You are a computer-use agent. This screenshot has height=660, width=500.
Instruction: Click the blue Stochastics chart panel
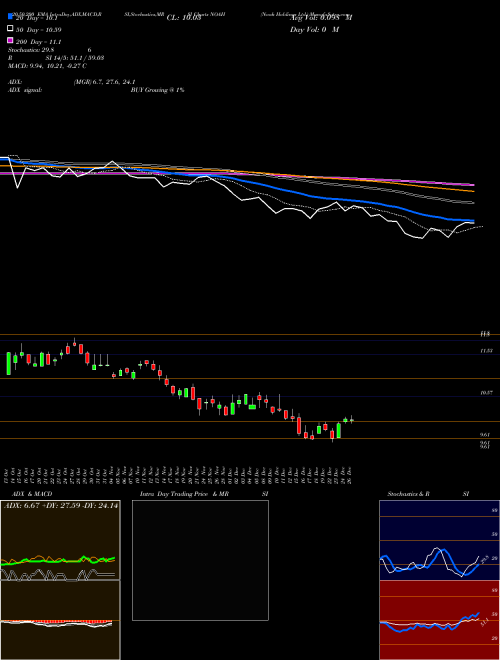pos(439,540)
